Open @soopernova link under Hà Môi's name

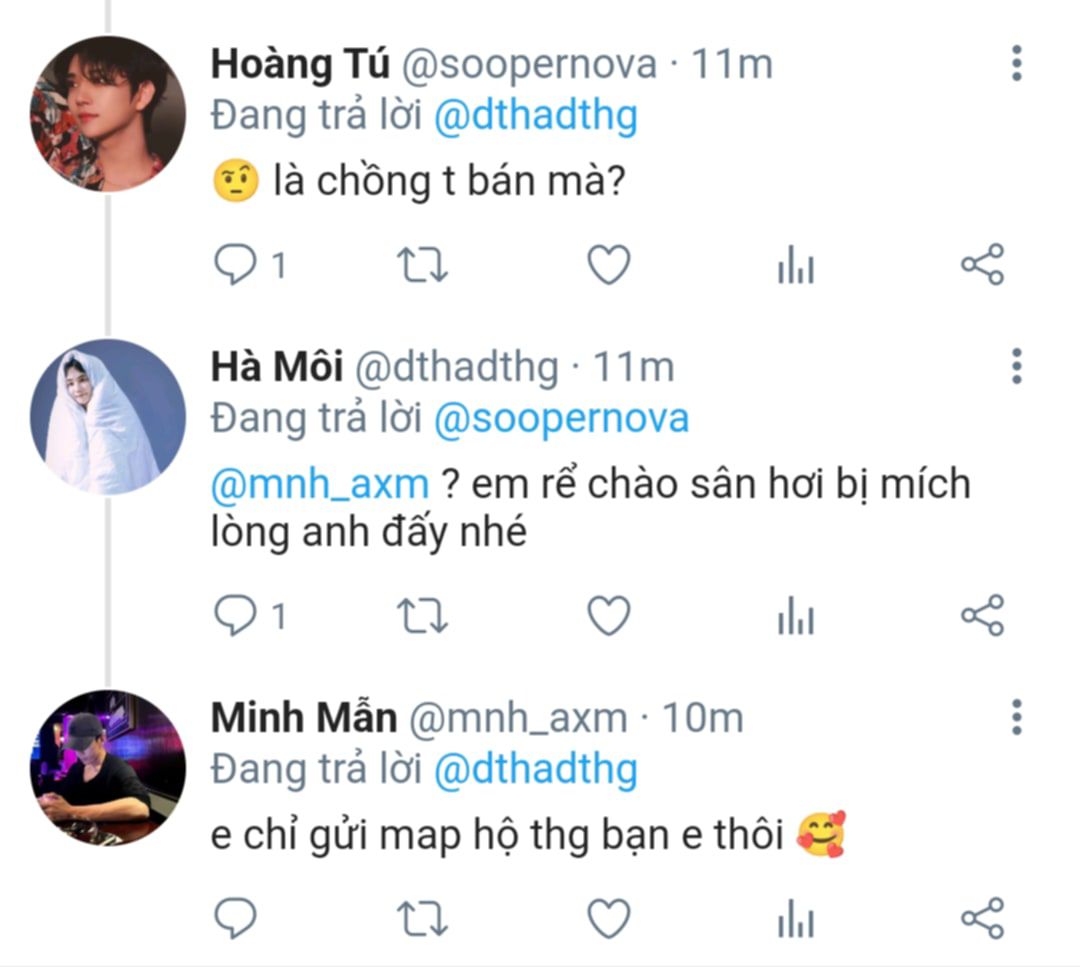pyautogui.click(x=561, y=419)
